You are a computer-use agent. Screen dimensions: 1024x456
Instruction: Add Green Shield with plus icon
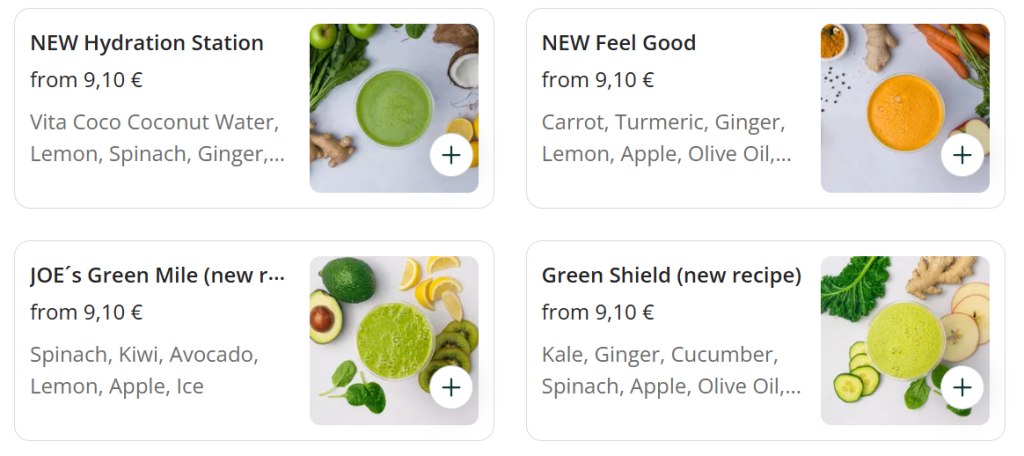[x=962, y=387]
